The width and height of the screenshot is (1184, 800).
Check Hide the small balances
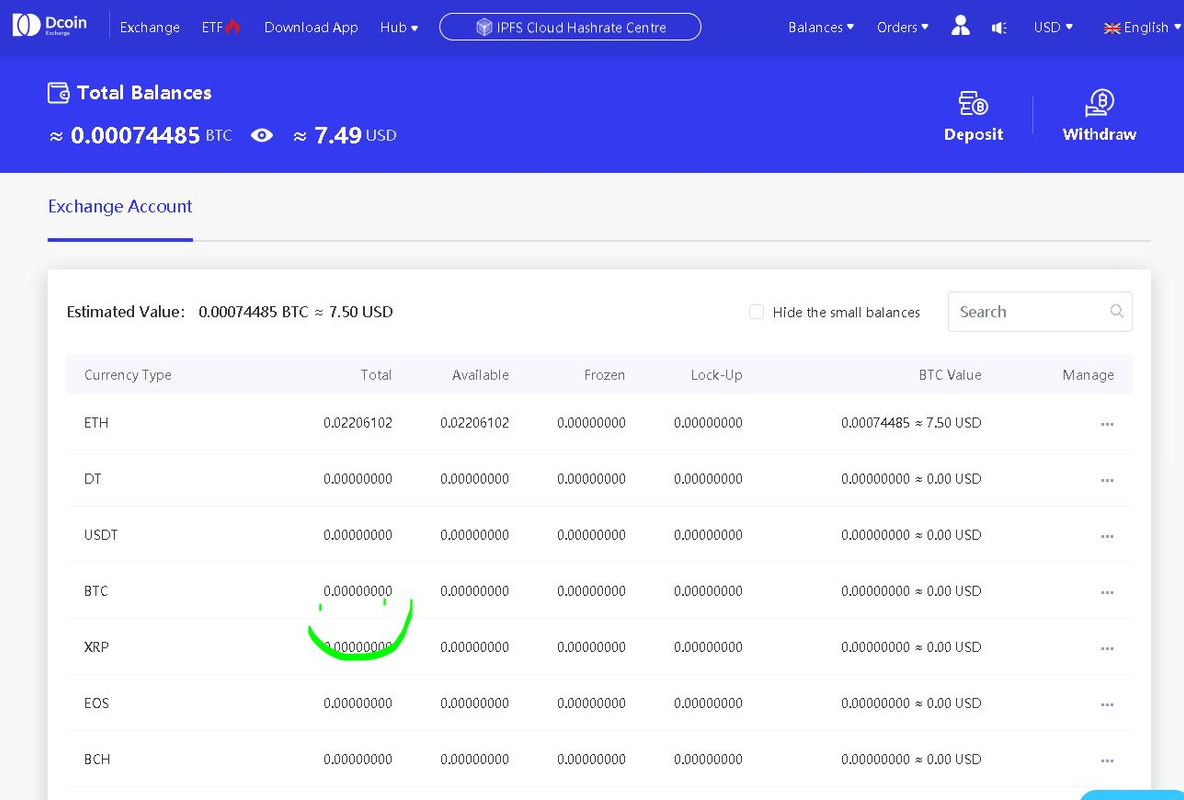pos(756,312)
